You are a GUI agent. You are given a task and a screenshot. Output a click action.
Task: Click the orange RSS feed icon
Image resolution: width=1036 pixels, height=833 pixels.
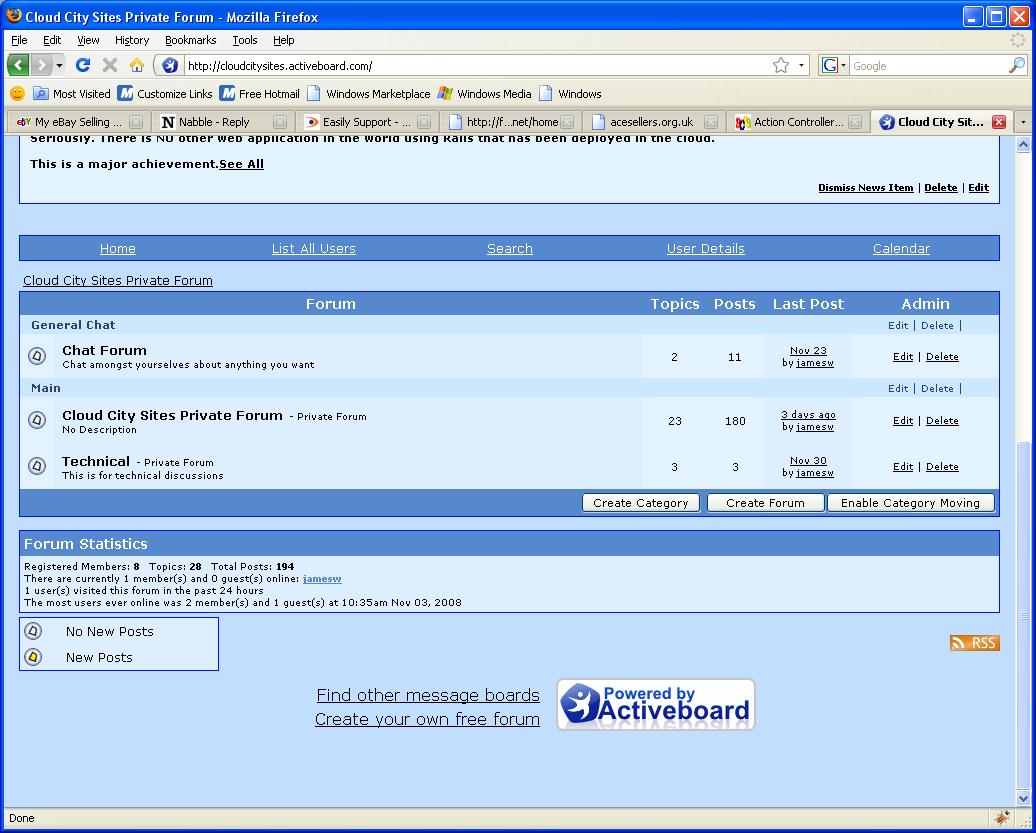[x=974, y=643]
